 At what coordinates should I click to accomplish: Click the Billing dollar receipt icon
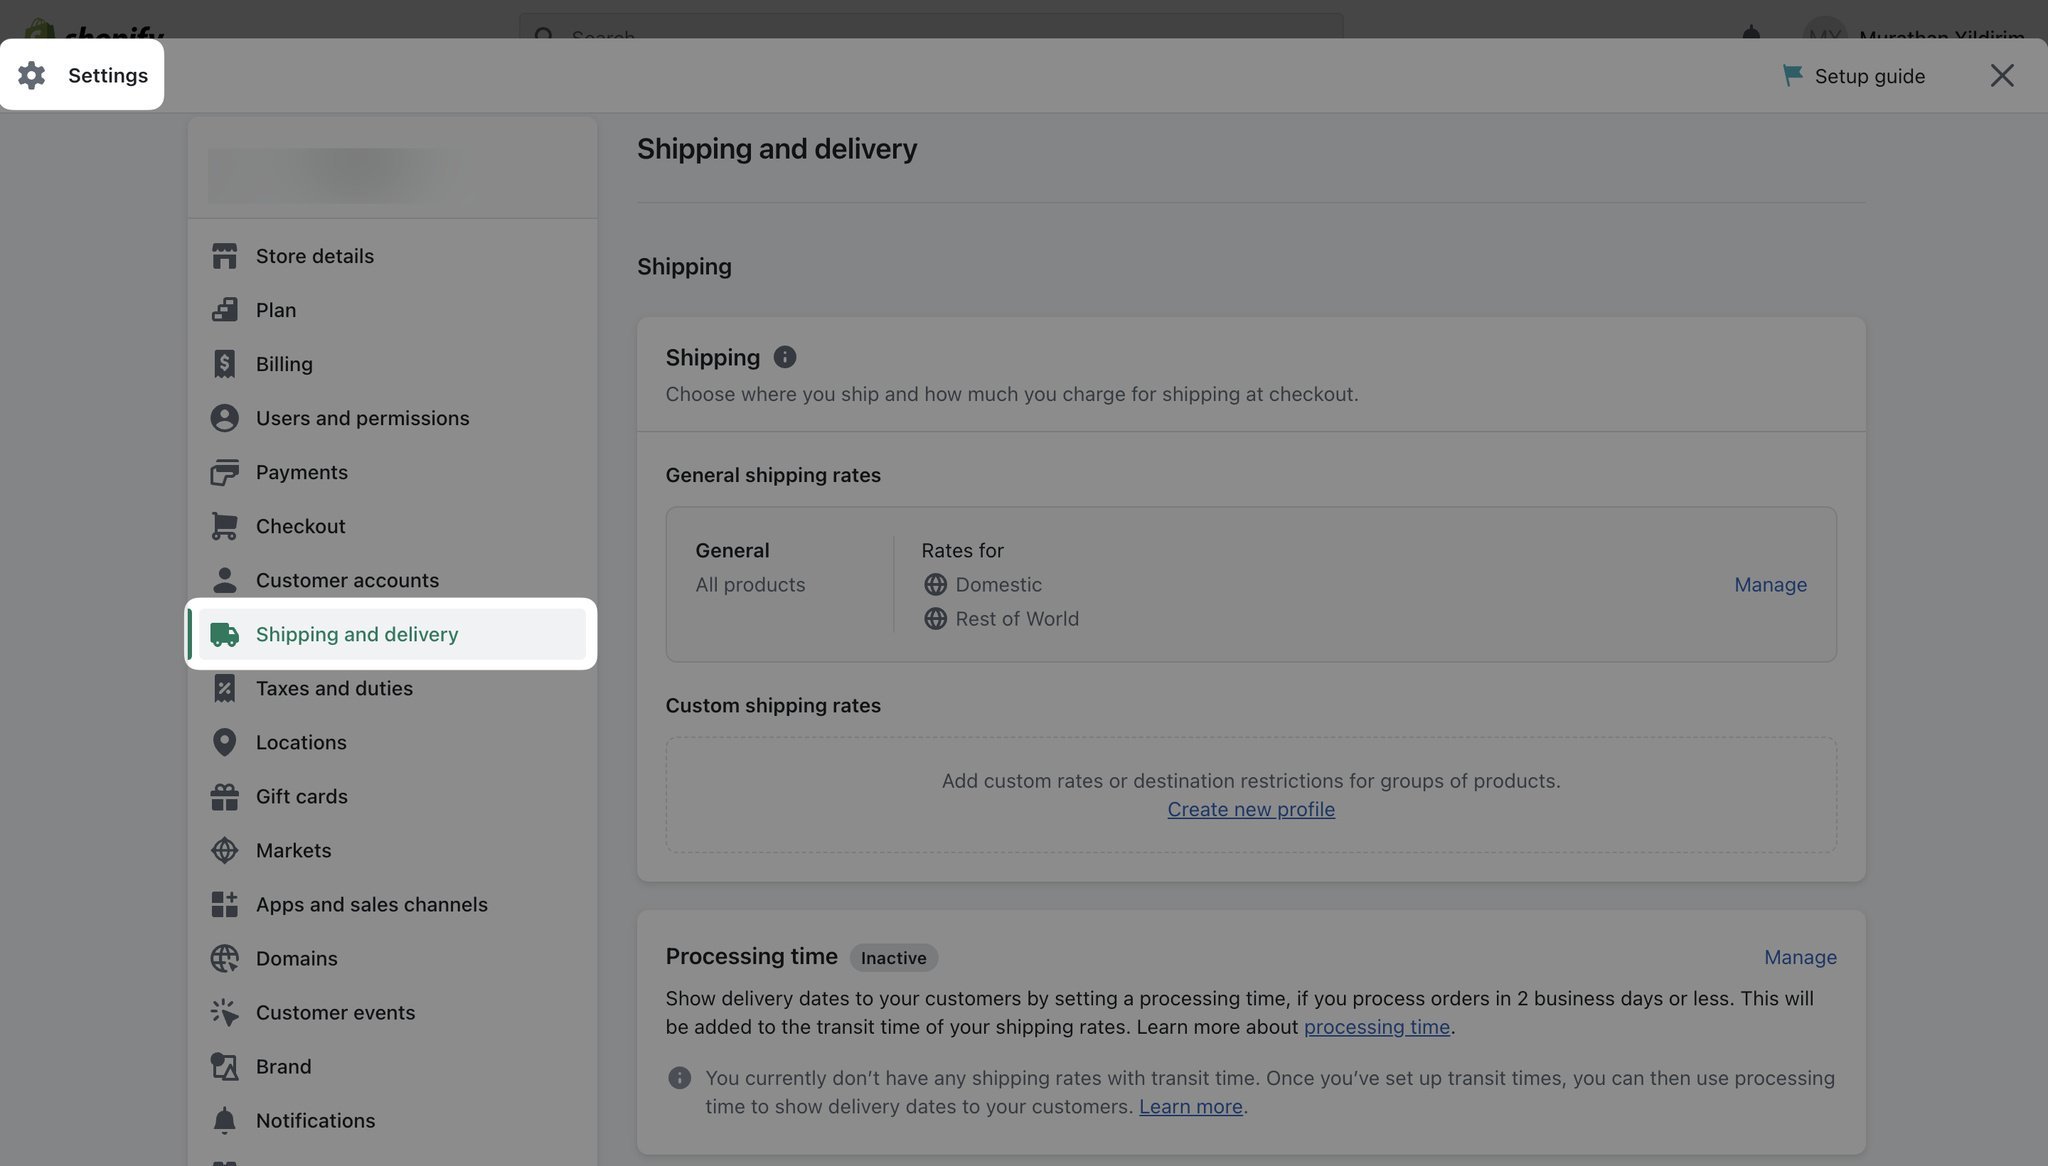224,364
